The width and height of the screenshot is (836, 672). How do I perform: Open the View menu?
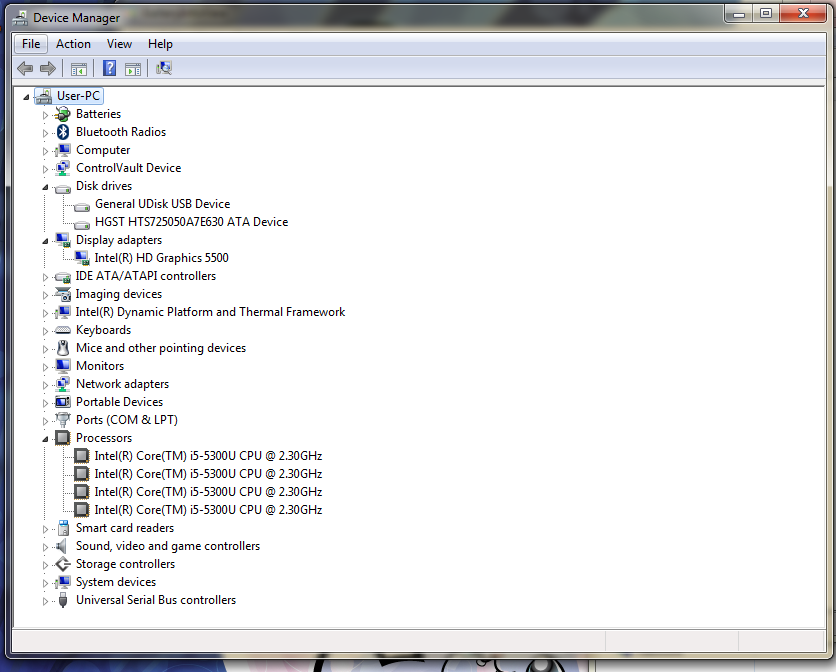pos(119,44)
